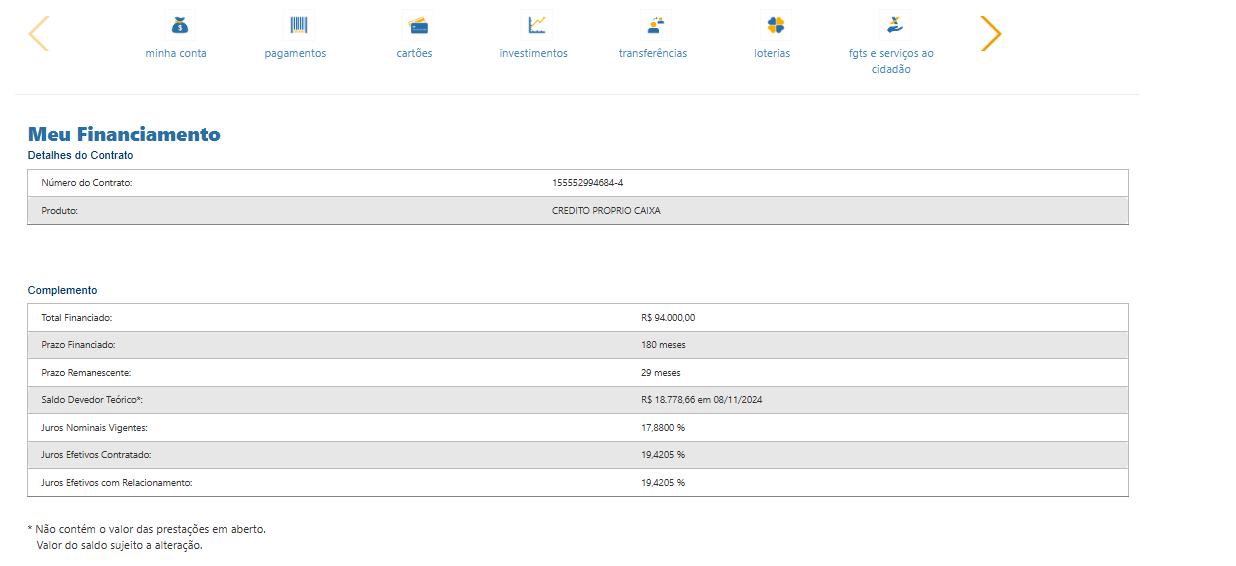Screen dimensions: 1236x566
Task: Go to the minha conta text label
Action: click(176, 53)
